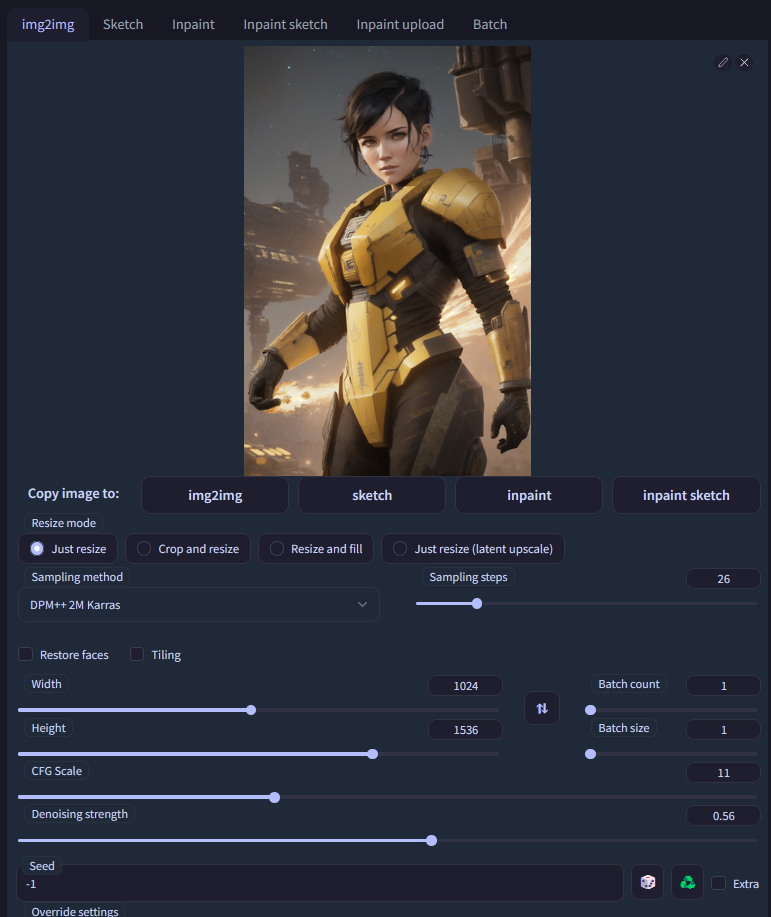Click the Width slider handle
The height and width of the screenshot is (917, 771).
(x=251, y=710)
